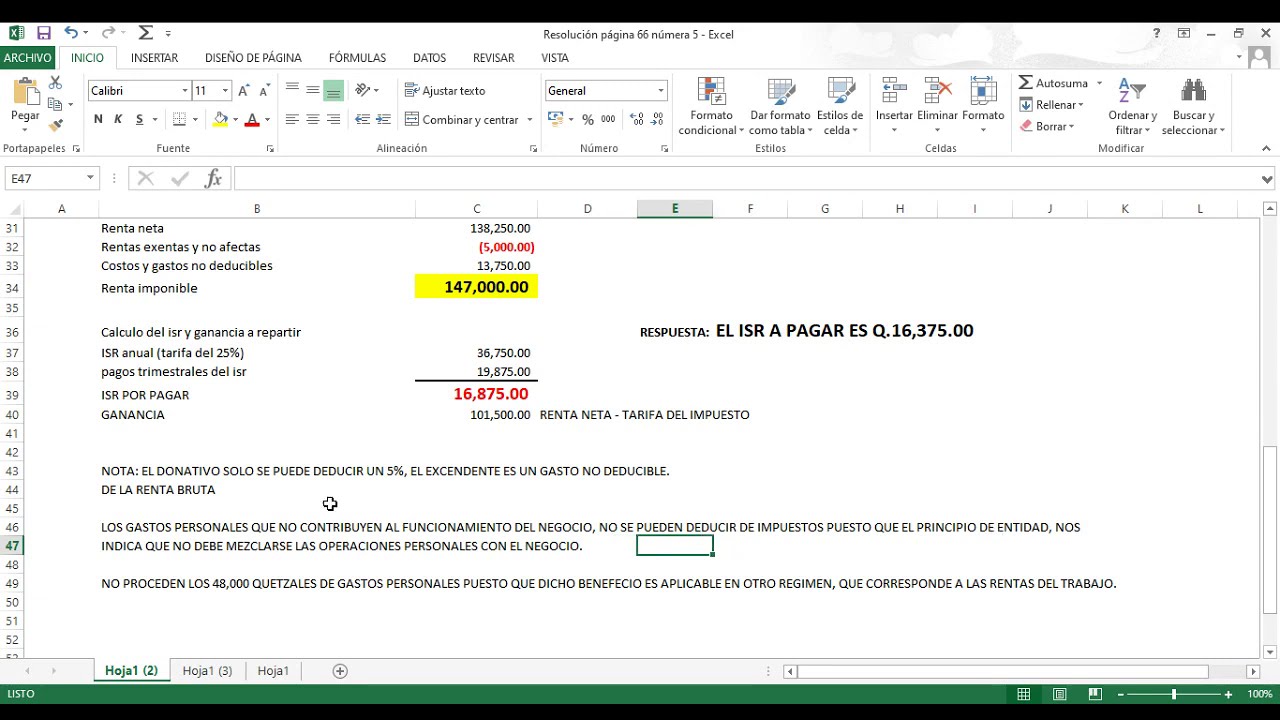This screenshot has height=720, width=1280.
Task: Open Estilos de celda dropdown
Action: 840,107
